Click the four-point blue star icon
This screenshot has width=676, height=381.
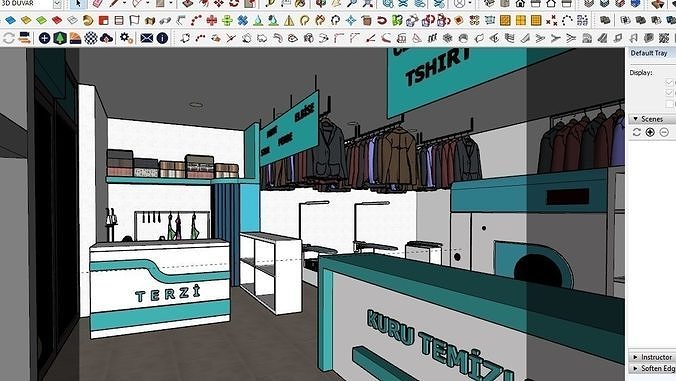point(351,20)
